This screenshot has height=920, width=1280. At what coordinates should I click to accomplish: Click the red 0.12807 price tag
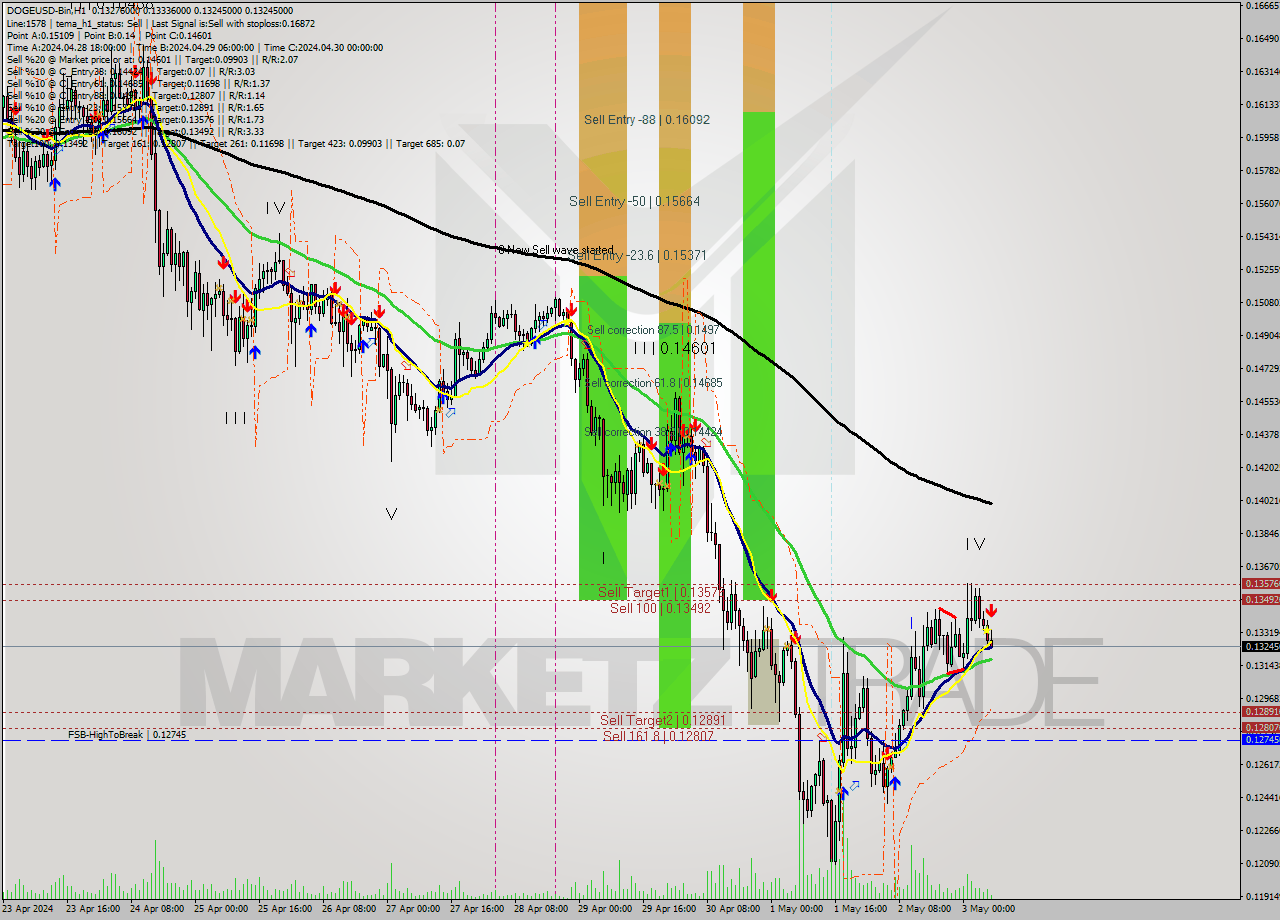pos(1260,727)
